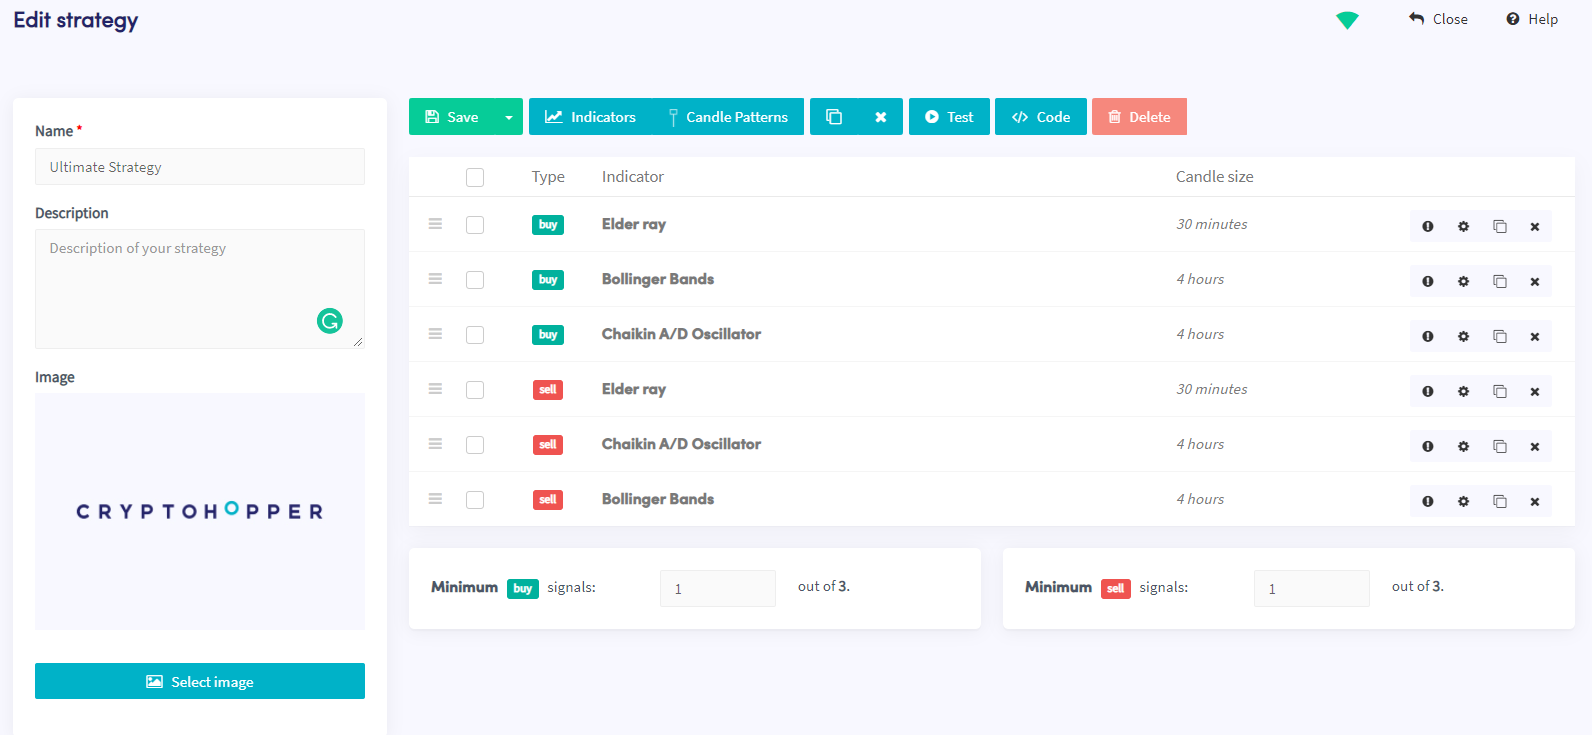Screen dimensions: 1592x735
Task: Duplicate the buy Bollinger Bands indicator
Action: (1499, 281)
